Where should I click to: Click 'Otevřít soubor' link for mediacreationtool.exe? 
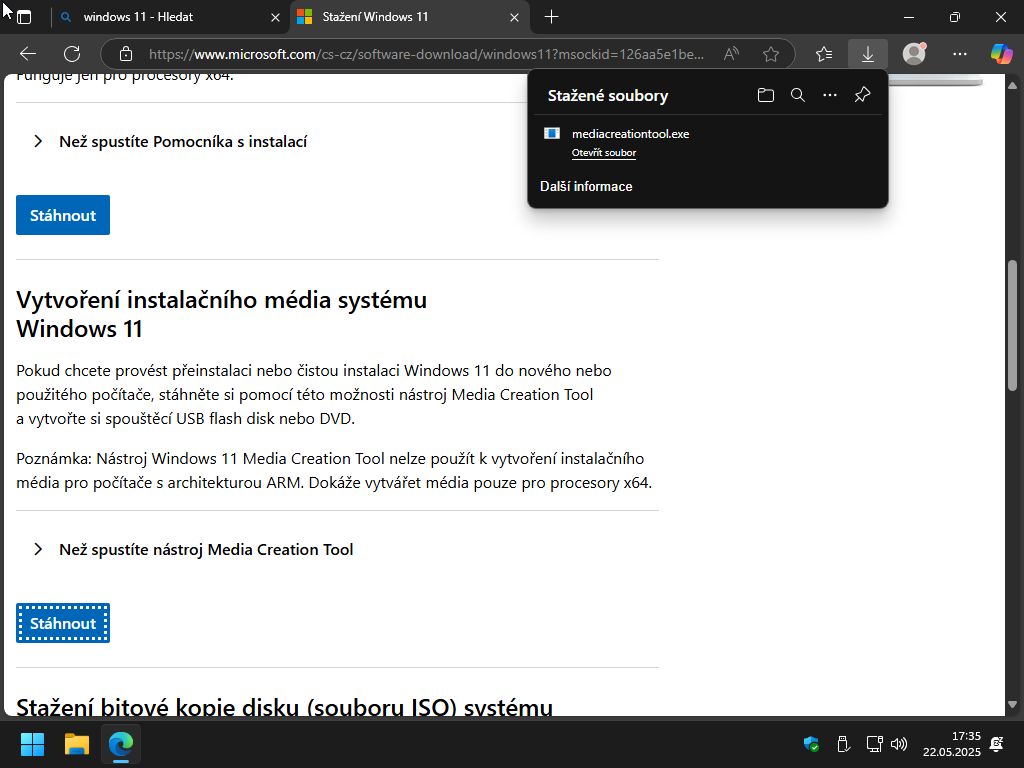point(604,153)
